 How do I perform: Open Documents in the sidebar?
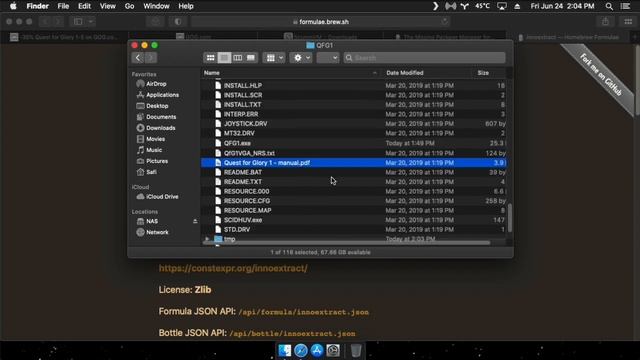(157, 117)
